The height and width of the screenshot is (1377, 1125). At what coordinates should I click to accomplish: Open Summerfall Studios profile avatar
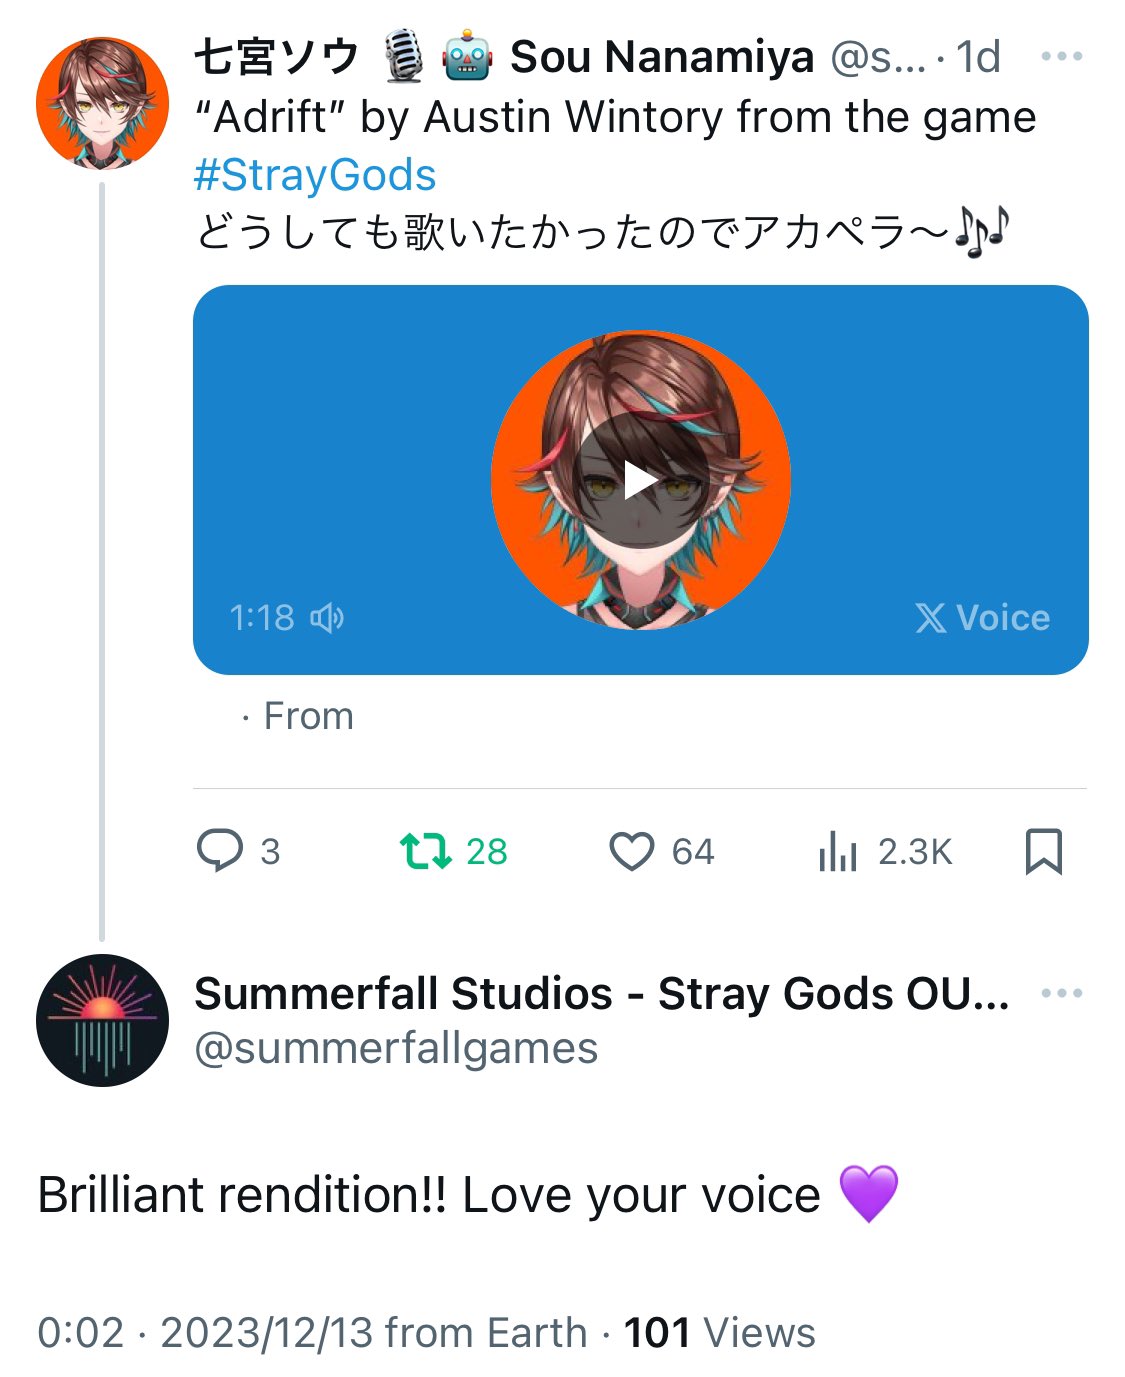[102, 1020]
